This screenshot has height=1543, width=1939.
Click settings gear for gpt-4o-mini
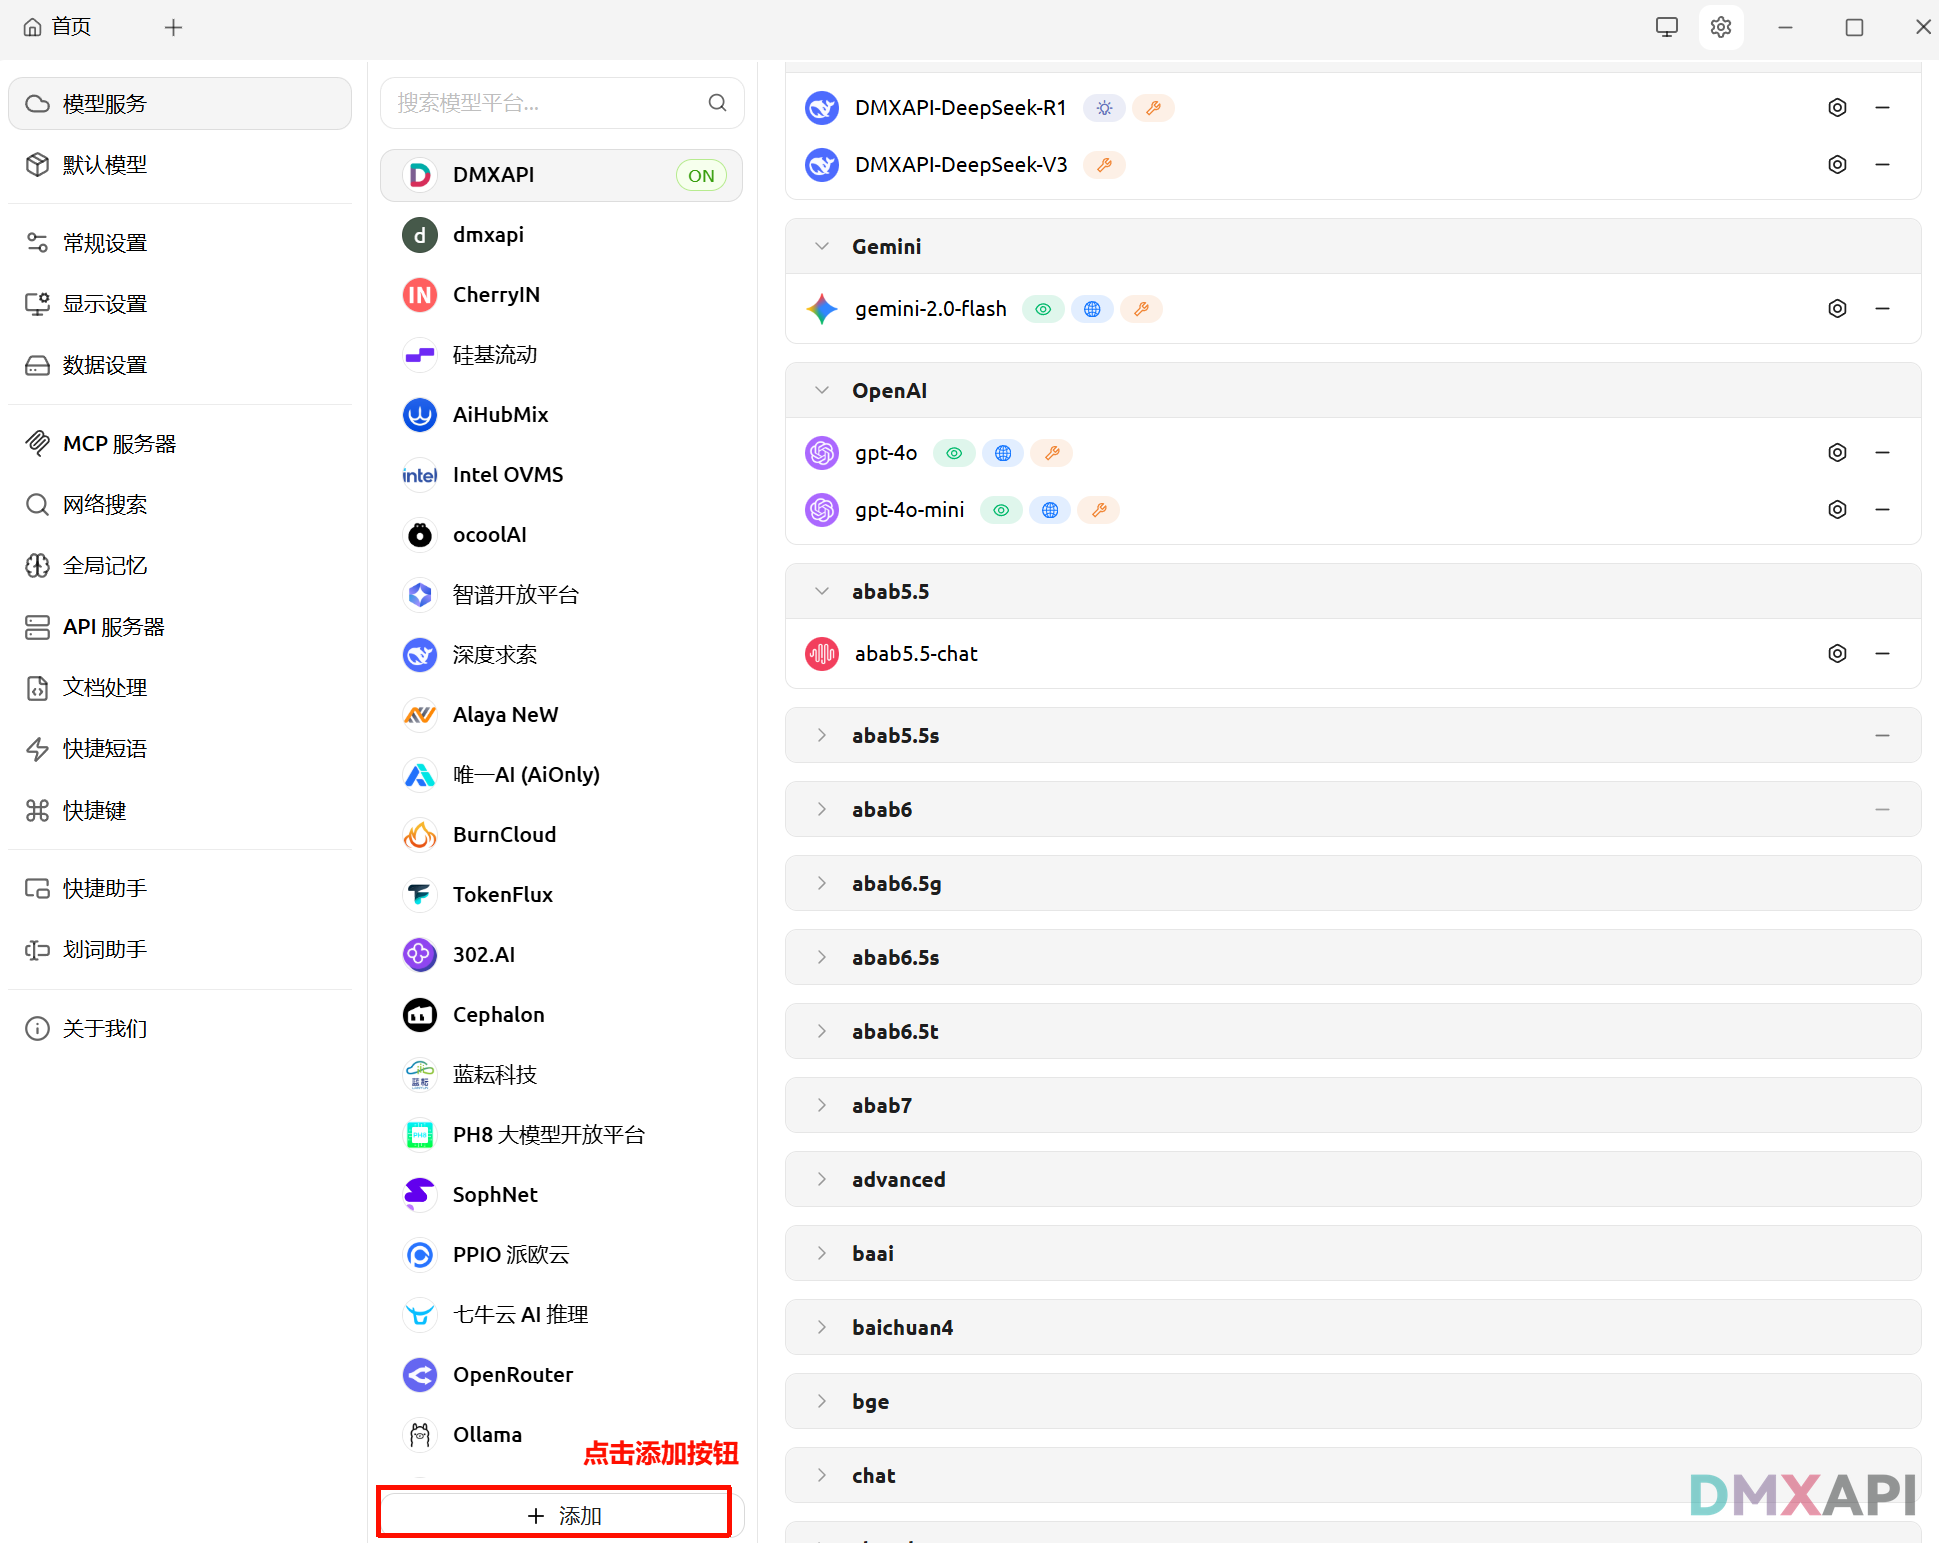[1837, 510]
